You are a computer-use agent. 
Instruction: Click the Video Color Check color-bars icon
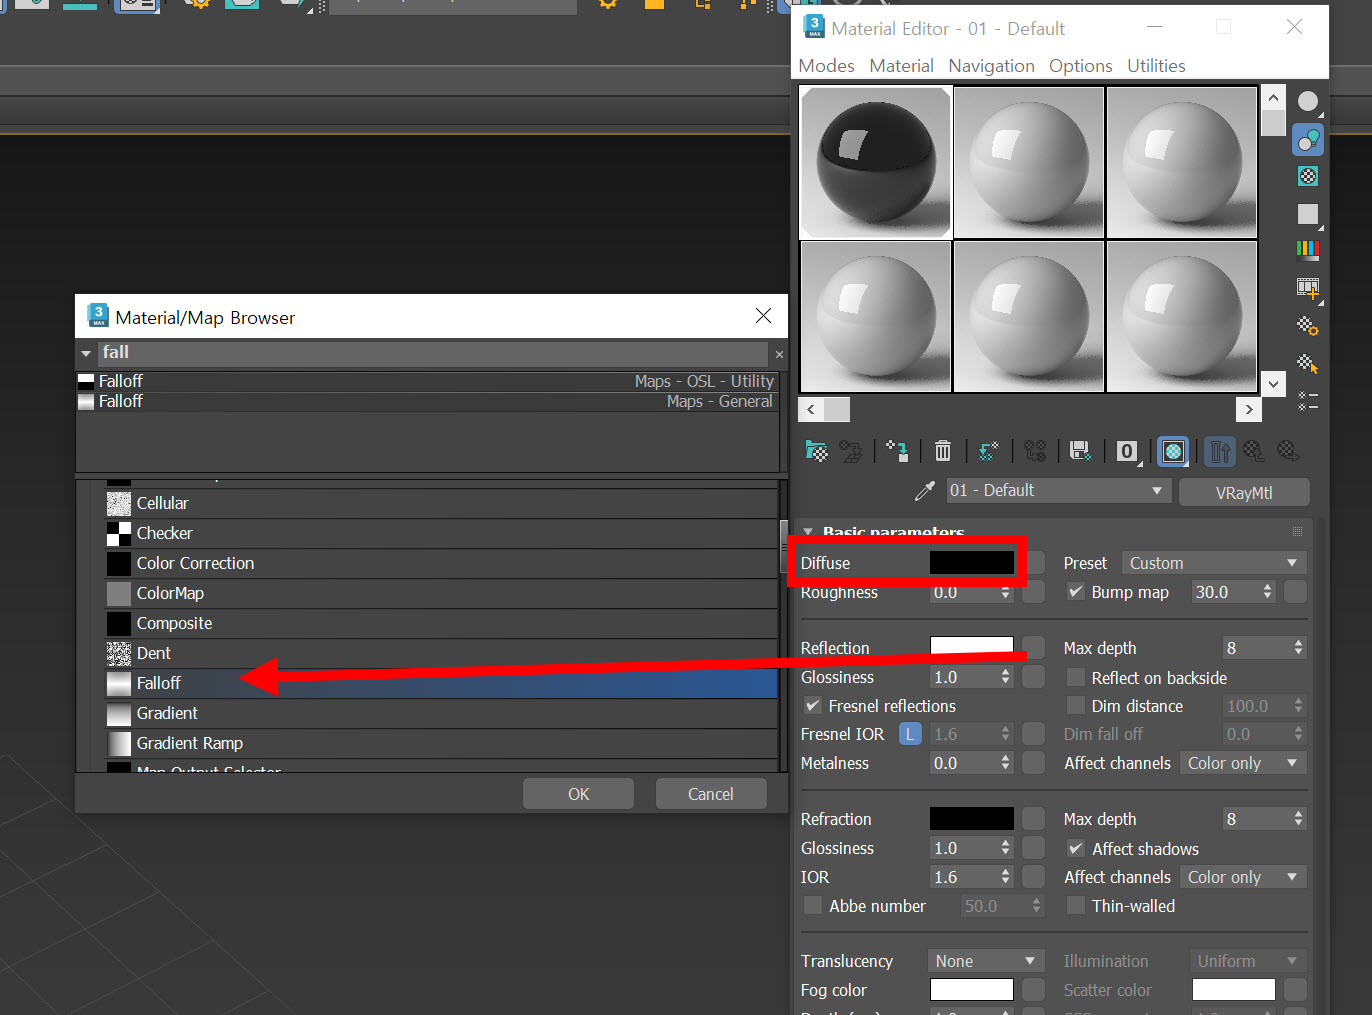pos(1307,250)
